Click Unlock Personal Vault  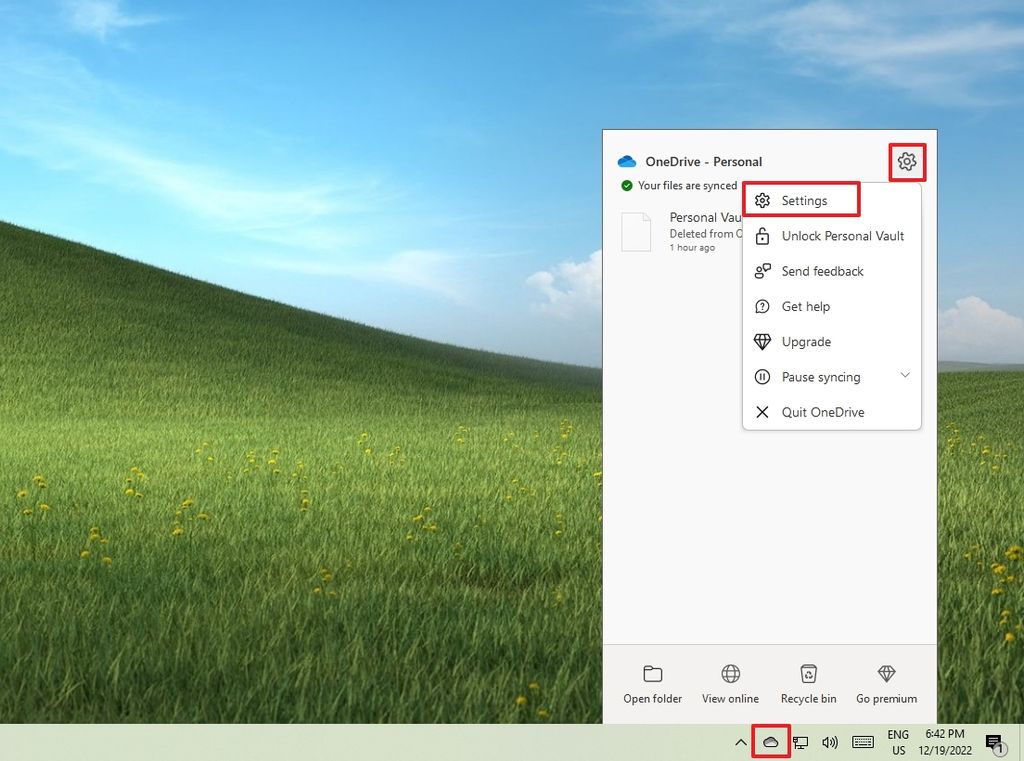[841, 236]
